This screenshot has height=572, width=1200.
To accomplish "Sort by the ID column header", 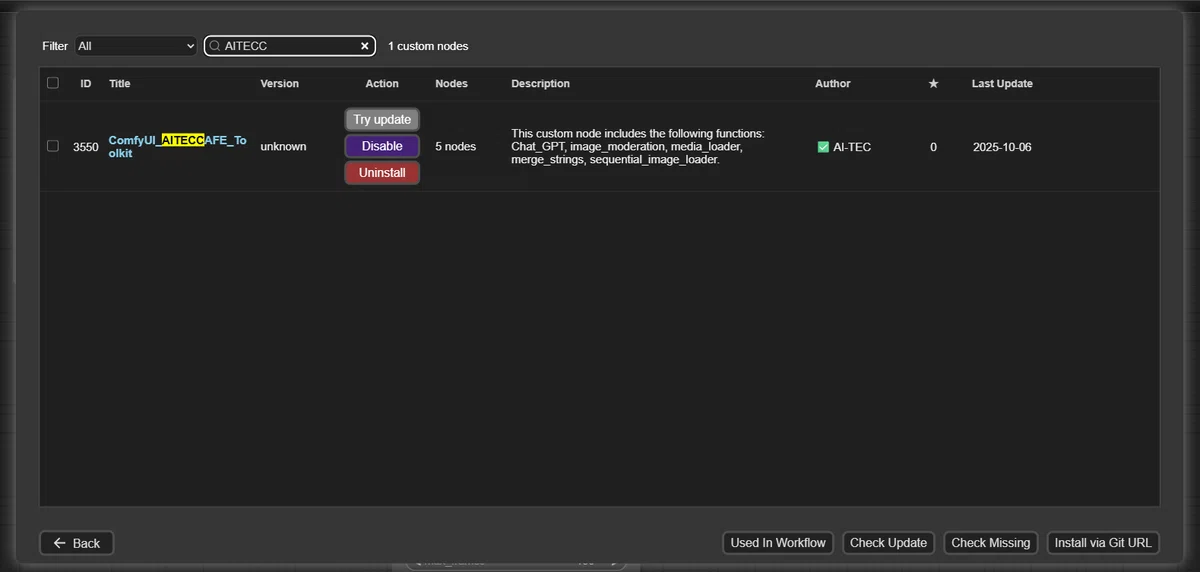I will click(x=86, y=84).
